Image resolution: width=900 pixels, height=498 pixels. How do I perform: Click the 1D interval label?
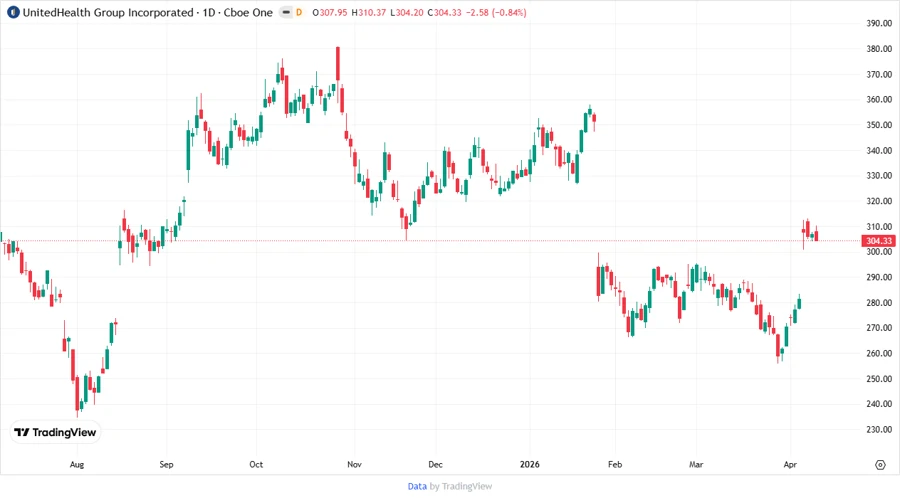point(208,12)
